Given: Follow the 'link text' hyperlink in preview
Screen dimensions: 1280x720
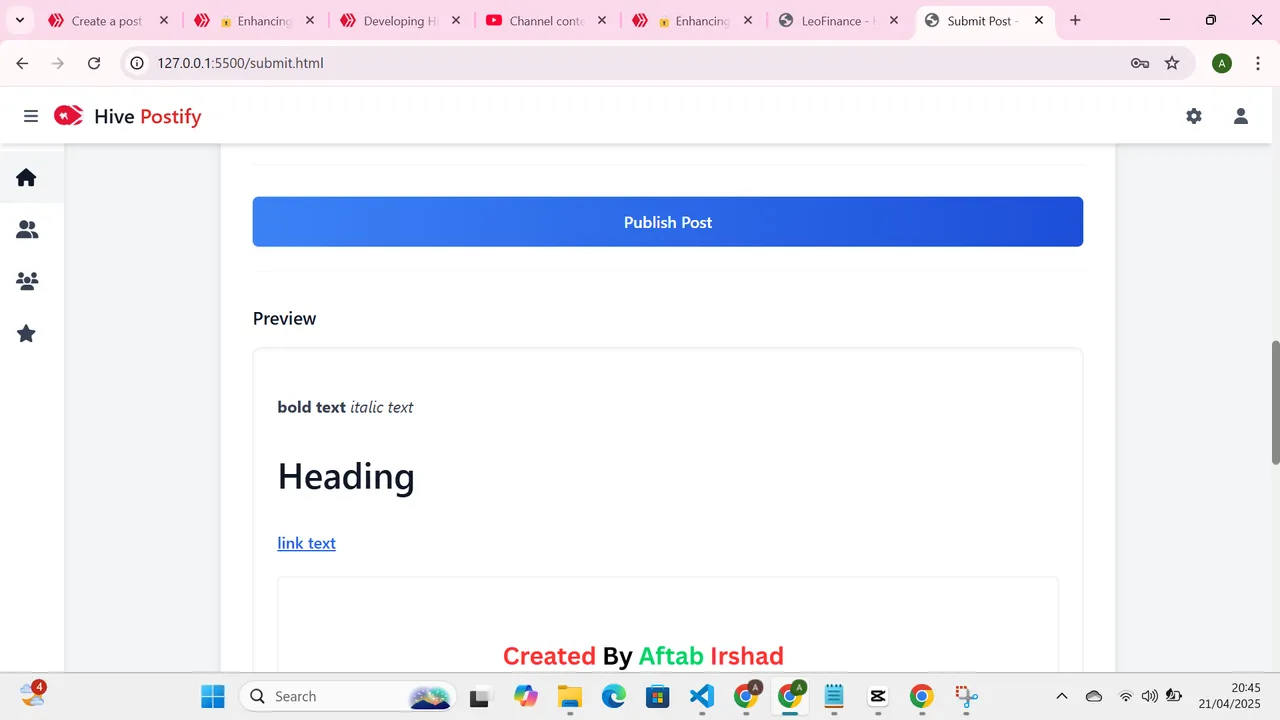Looking at the screenshot, I should 306,543.
